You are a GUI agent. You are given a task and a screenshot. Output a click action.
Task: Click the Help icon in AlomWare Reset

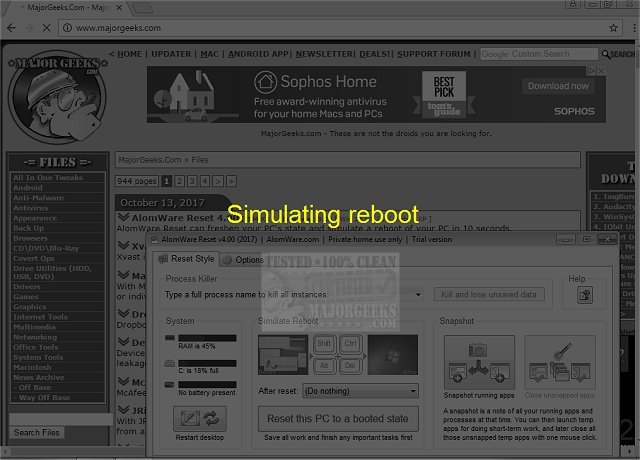[x=584, y=295]
